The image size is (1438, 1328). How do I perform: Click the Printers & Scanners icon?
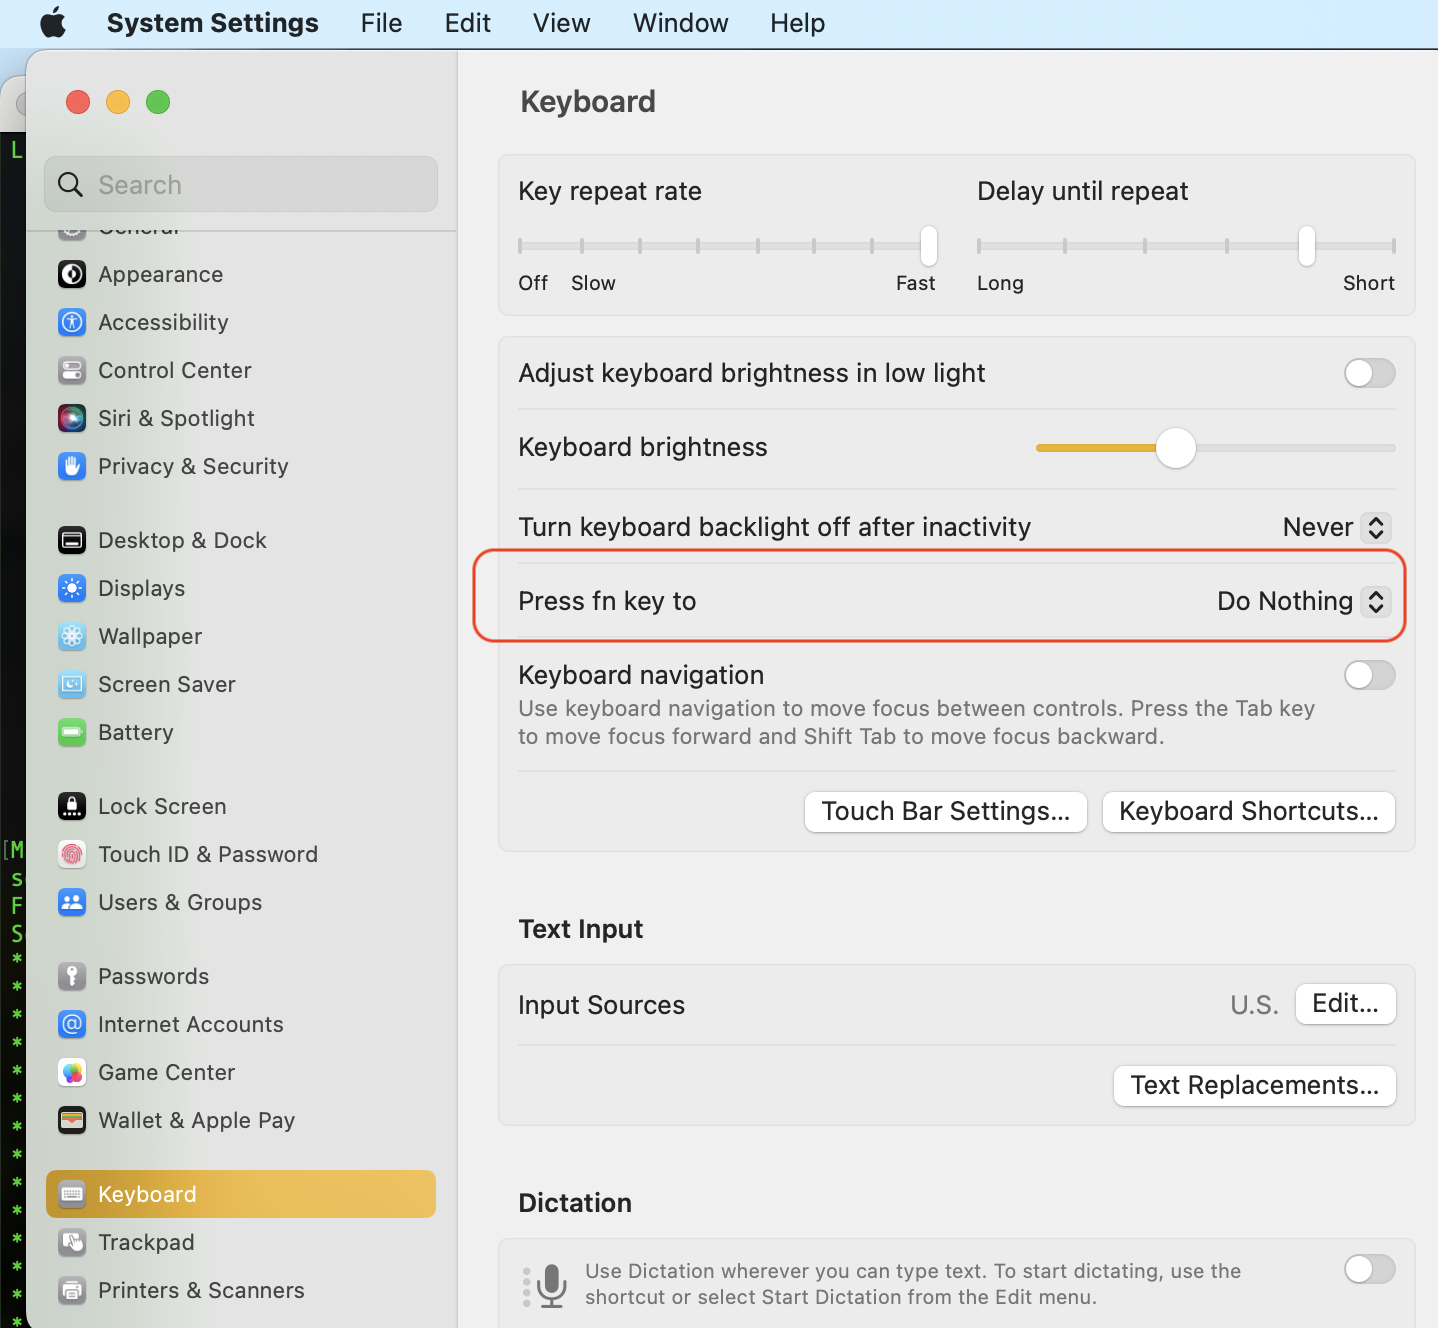tap(72, 1290)
